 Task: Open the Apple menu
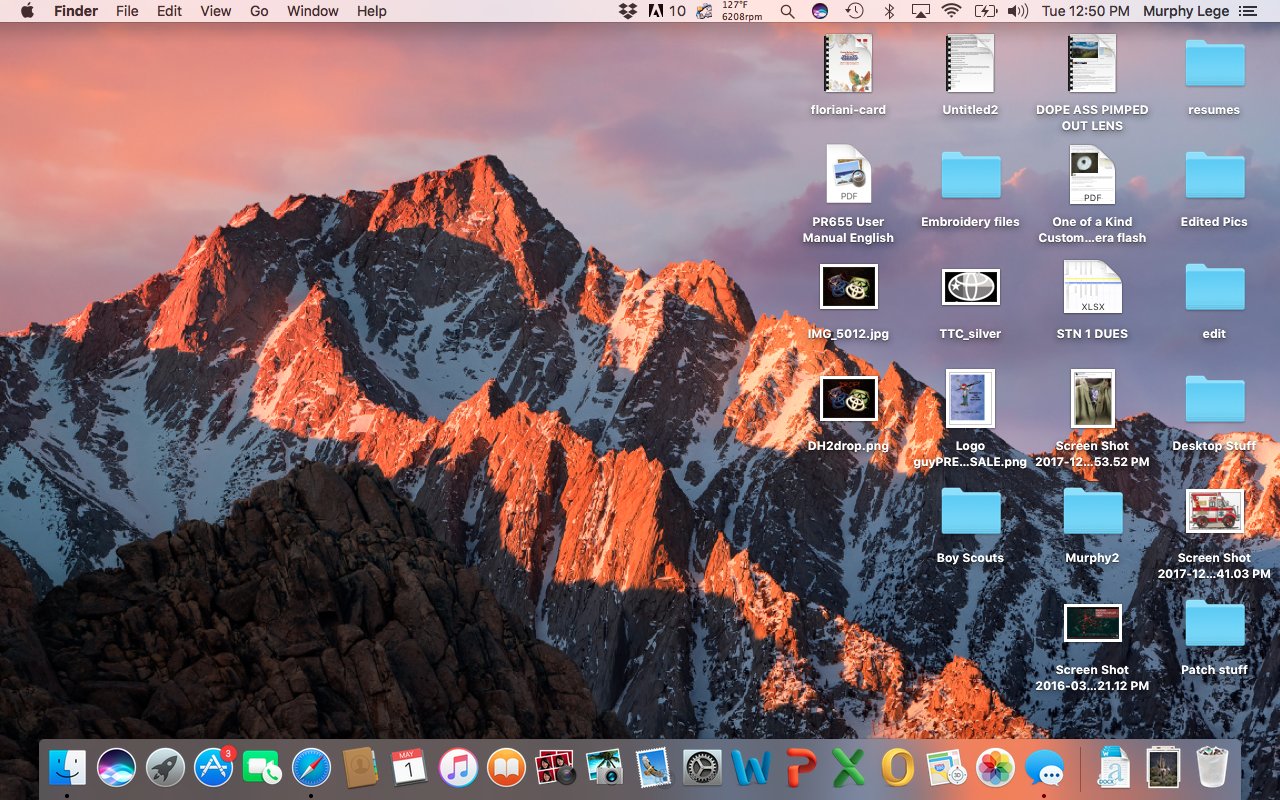point(27,11)
